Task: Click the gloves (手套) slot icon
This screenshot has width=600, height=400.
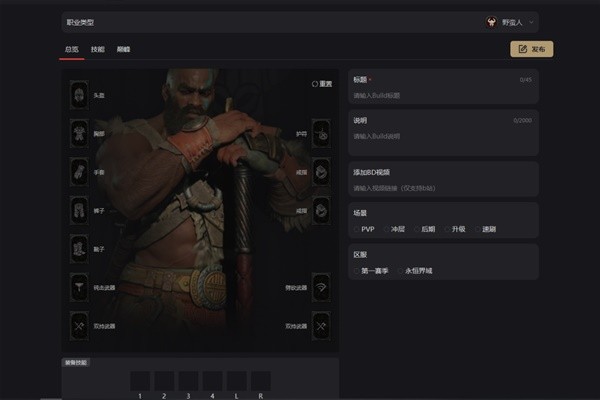Action: click(80, 171)
